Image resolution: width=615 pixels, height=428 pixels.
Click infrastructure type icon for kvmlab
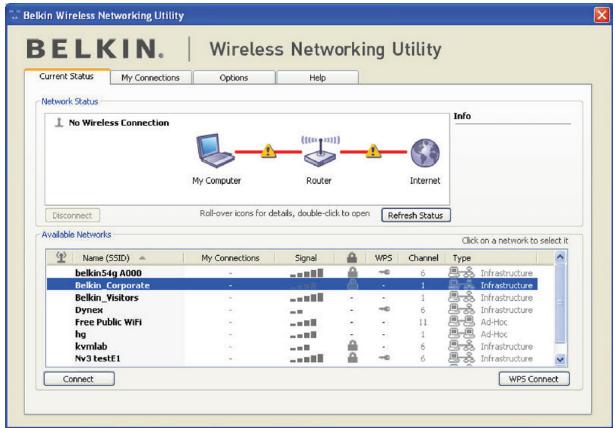[461, 346]
